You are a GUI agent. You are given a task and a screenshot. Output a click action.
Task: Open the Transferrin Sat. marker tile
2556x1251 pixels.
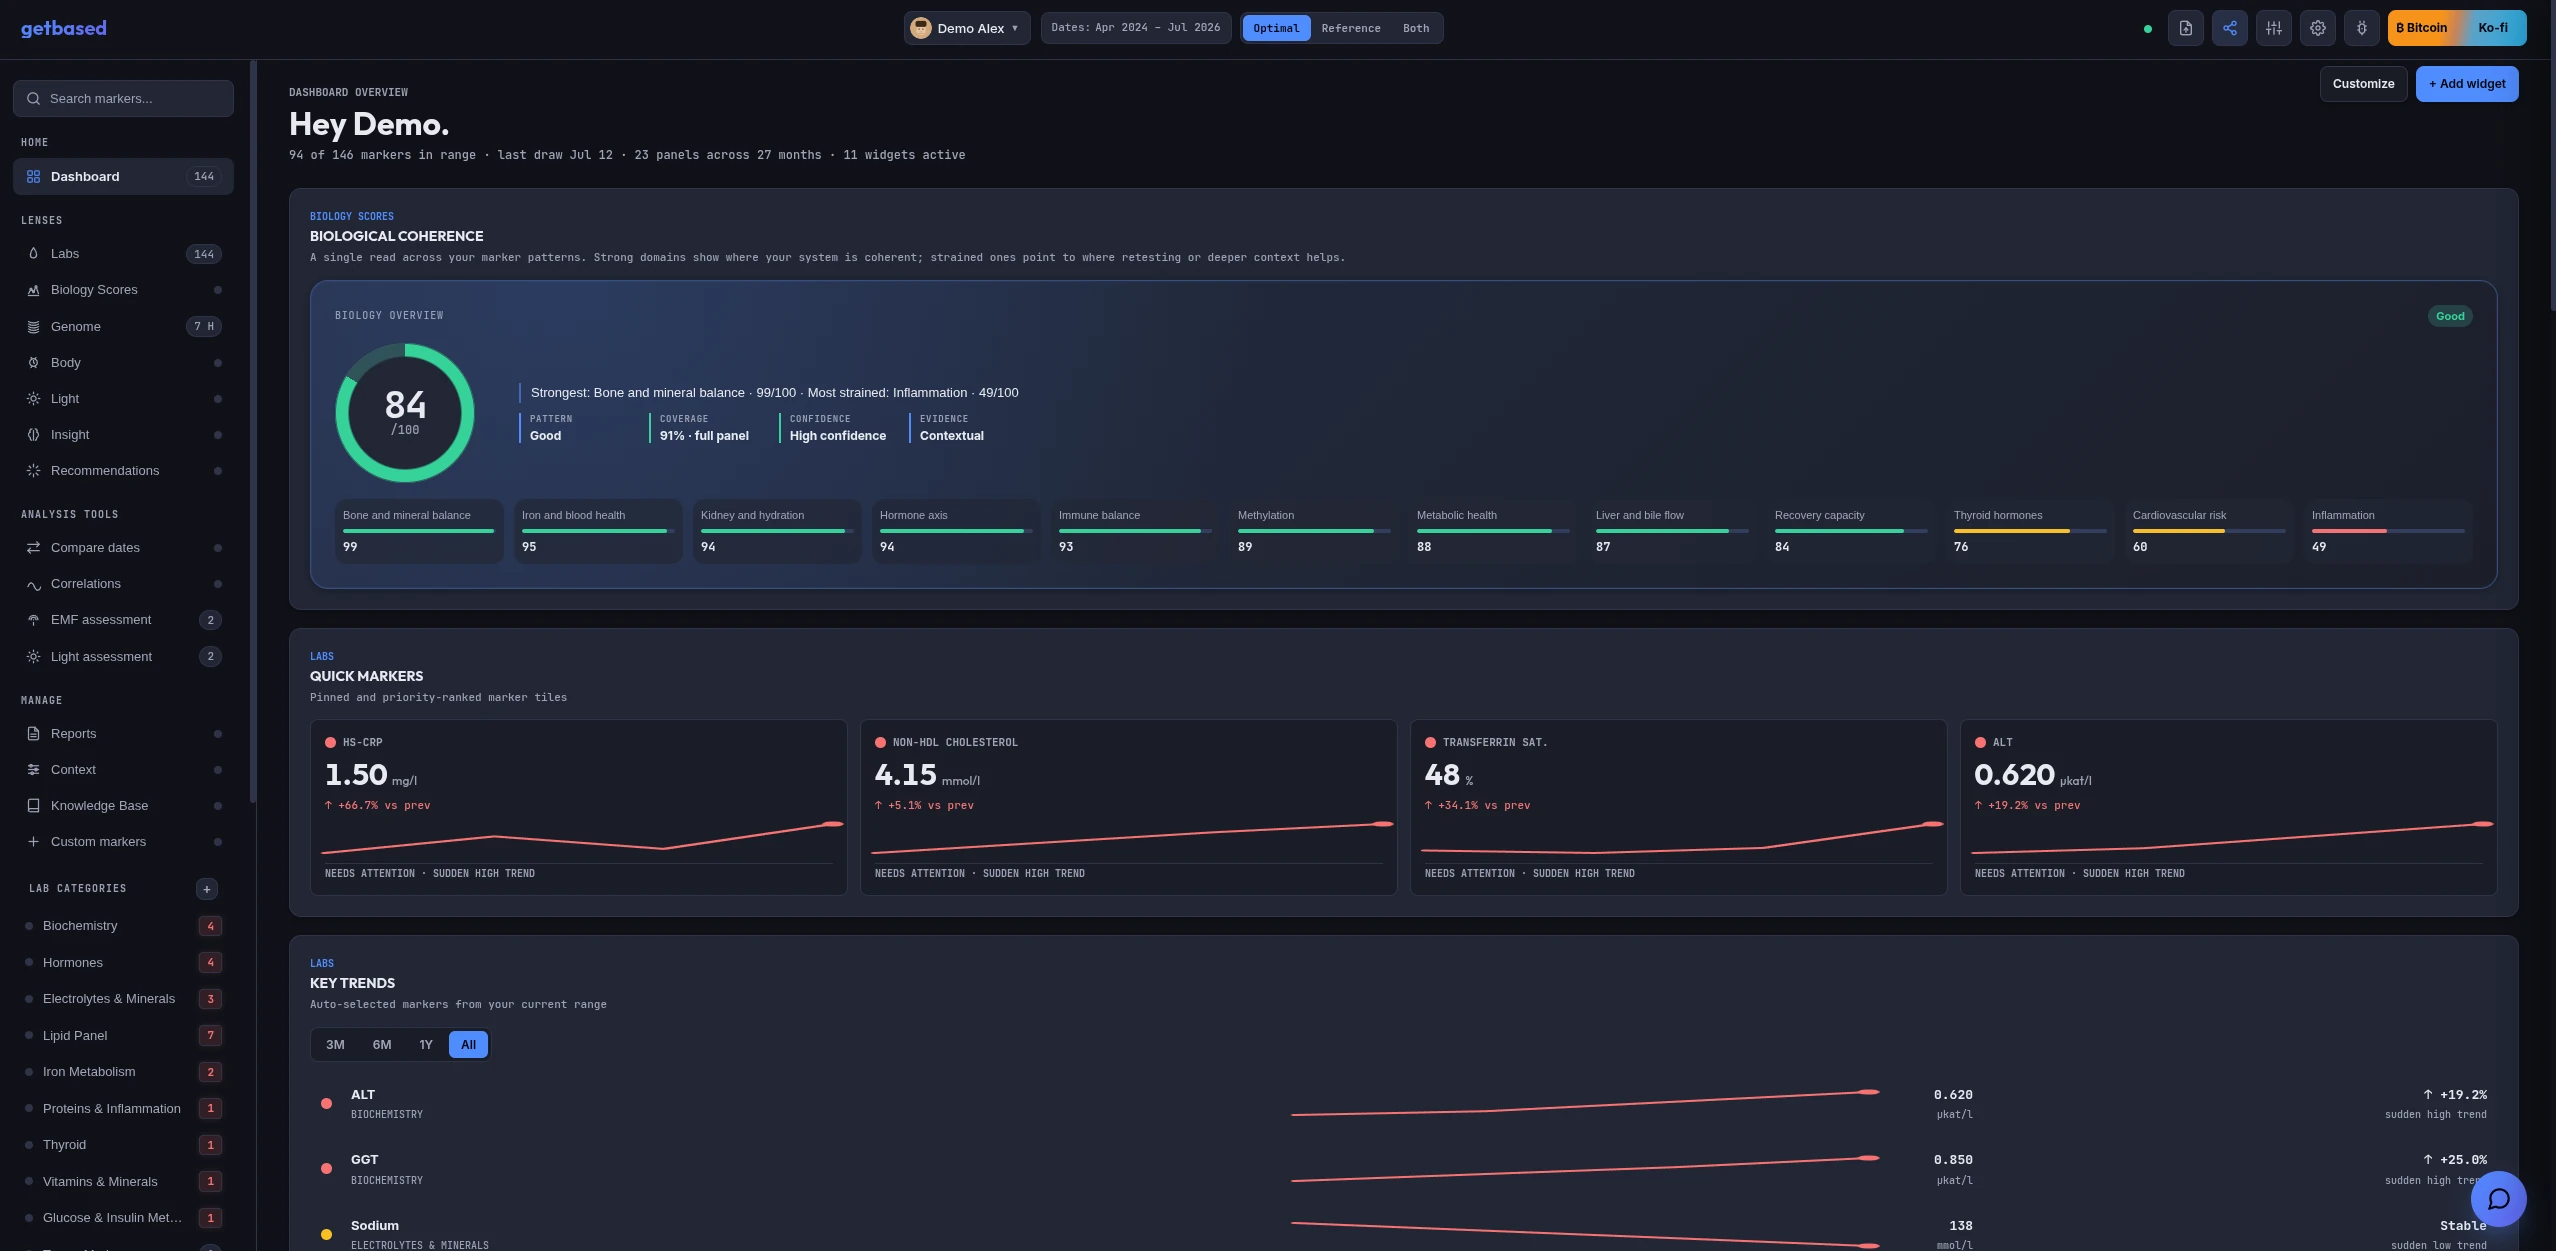[1678, 807]
